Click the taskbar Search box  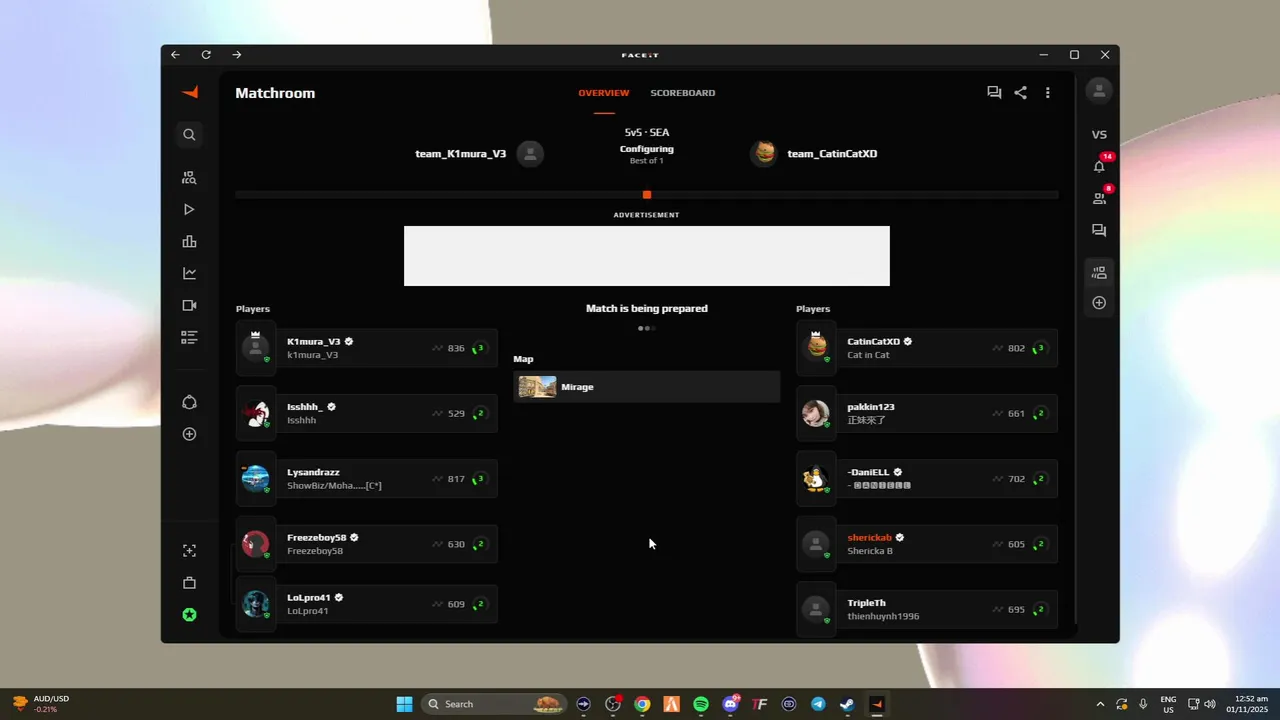496,704
